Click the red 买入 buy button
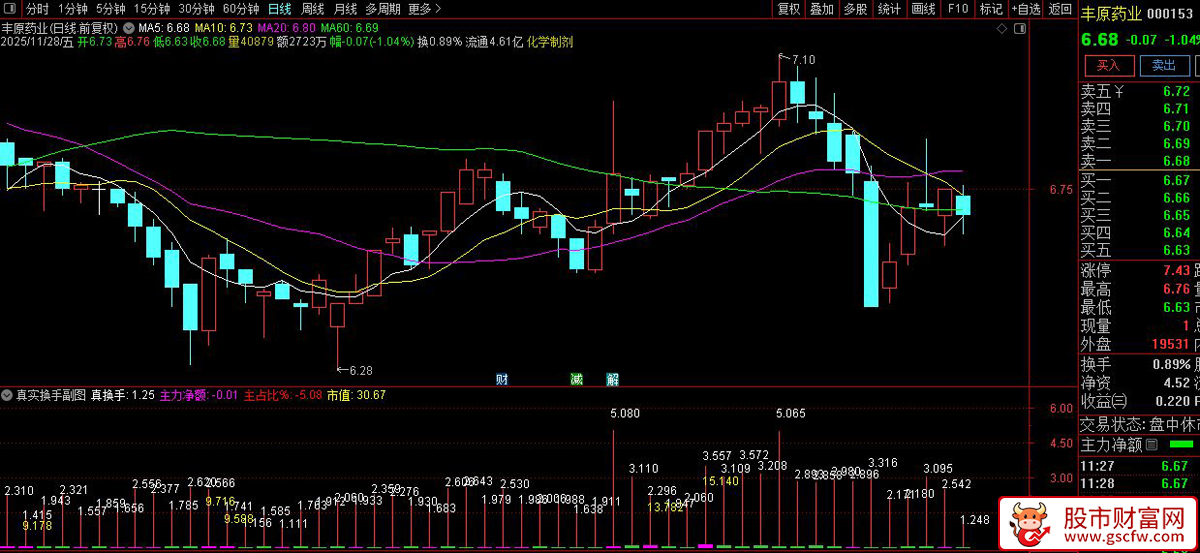This screenshot has height=553, width=1200. tap(1108, 66)
